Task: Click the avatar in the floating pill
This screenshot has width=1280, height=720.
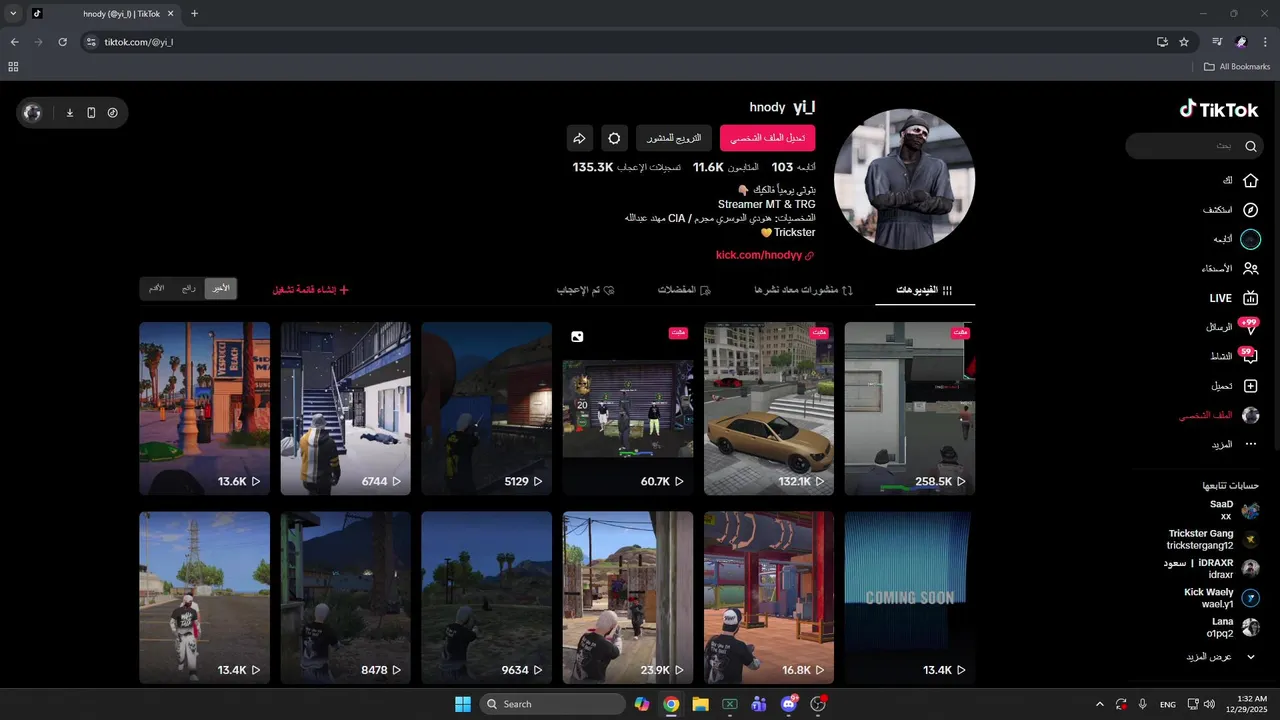Action: [x=32, y=113]
